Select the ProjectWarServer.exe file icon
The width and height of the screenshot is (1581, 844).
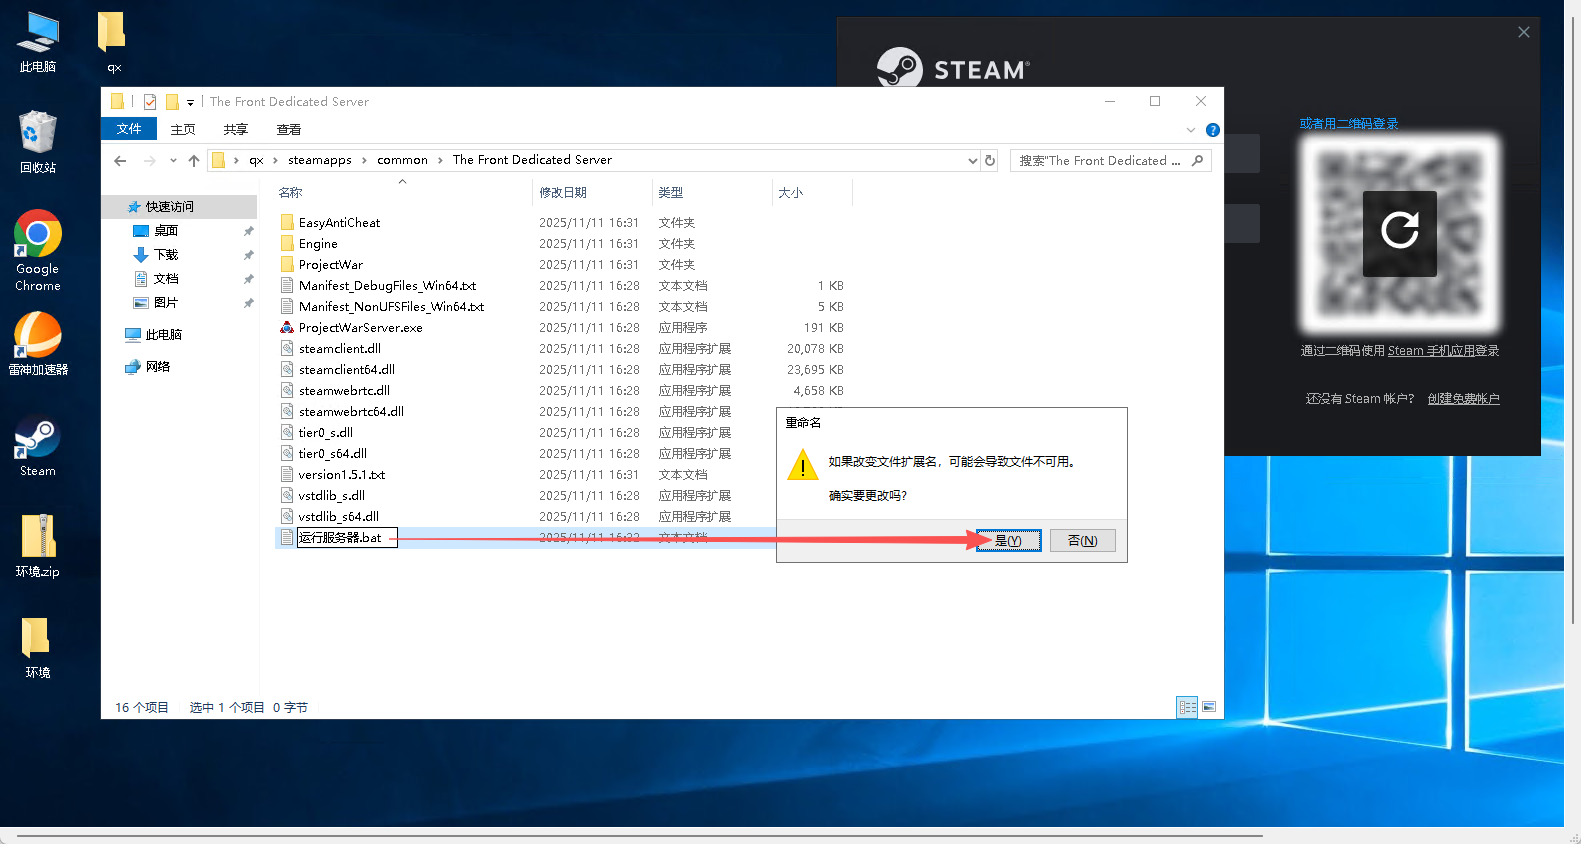(x=287, y=328)
